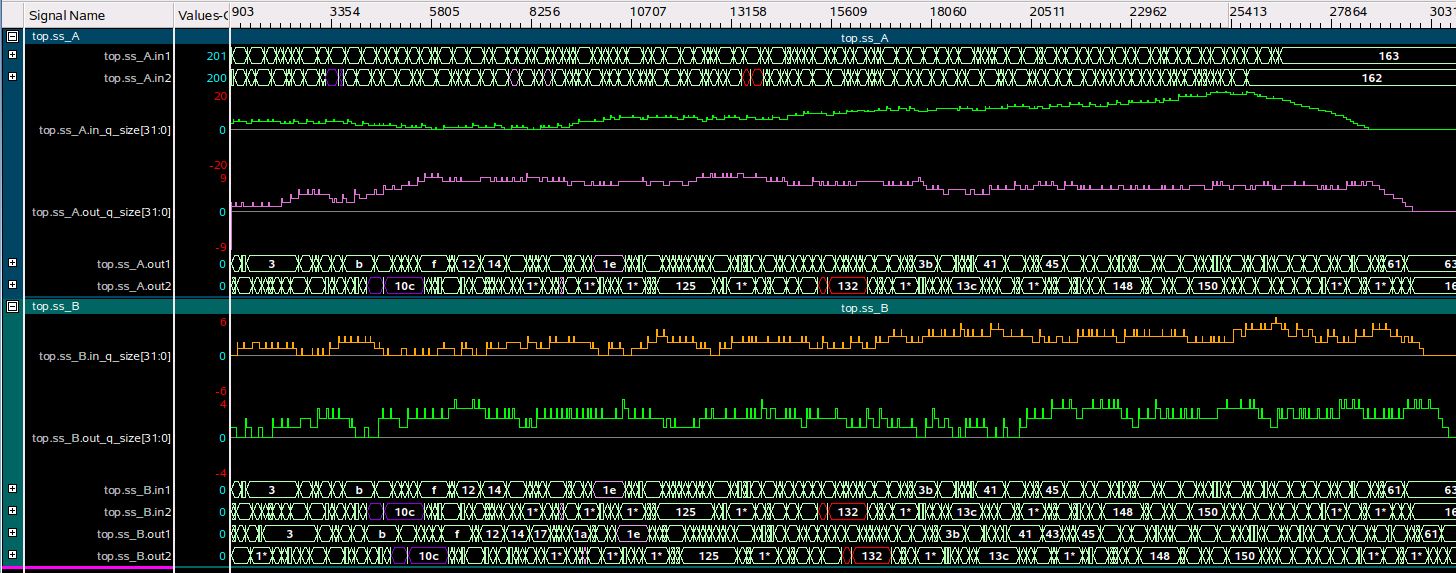Expand the top.ss_A.in1 bus signal
The width and height of the screenshot is (1456, 573).
click(12, 56)
